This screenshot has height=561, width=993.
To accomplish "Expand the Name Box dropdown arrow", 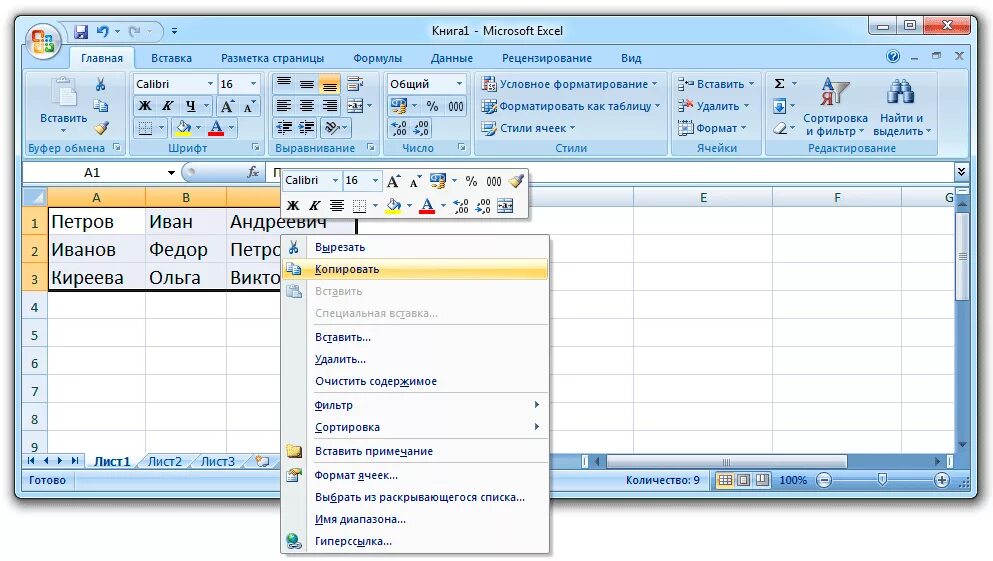I will tap(171, 172).
